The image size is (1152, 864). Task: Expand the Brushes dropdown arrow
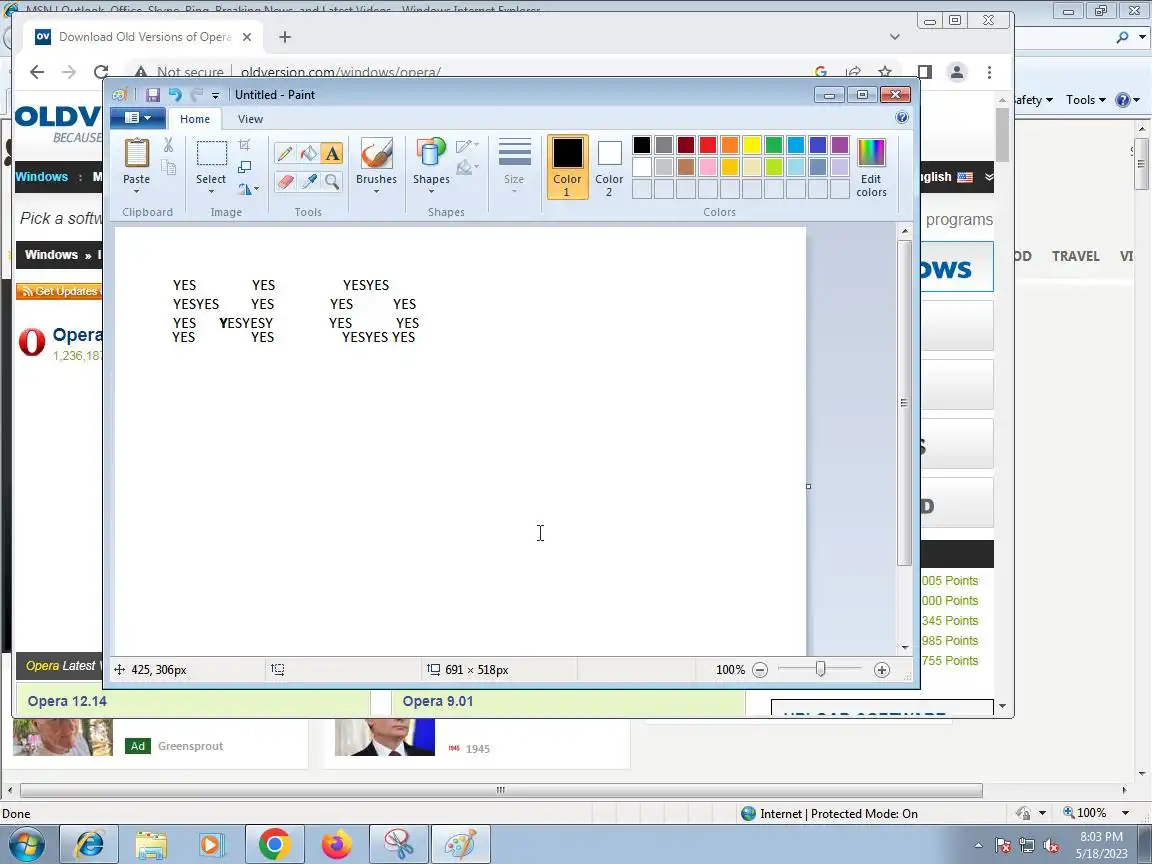376,192
